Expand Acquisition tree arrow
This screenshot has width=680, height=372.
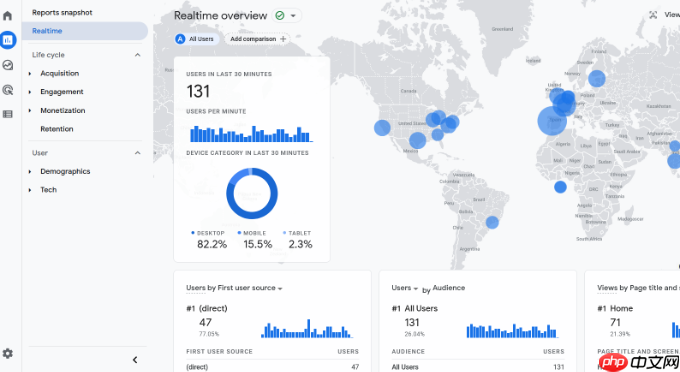30,74
